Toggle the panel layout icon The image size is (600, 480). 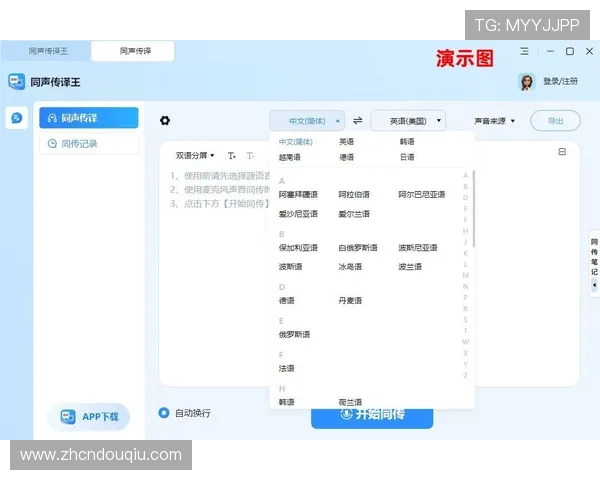point(562,152)
